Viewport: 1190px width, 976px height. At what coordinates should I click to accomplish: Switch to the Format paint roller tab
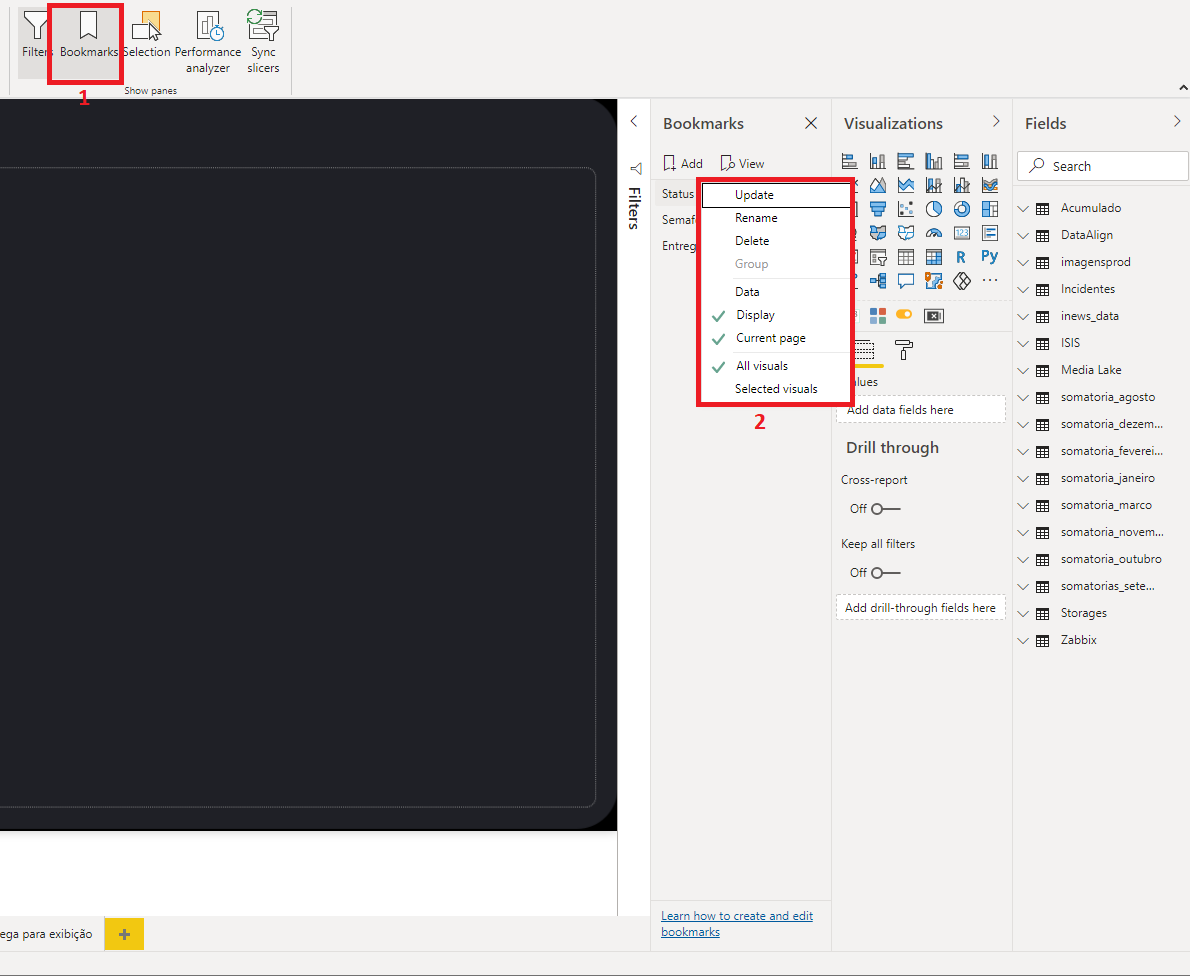(904, 350)
